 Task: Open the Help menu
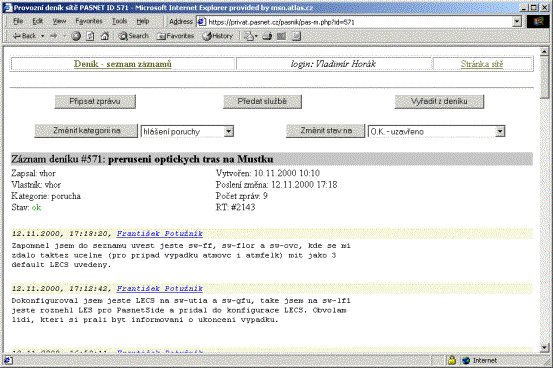click(143, 21)
